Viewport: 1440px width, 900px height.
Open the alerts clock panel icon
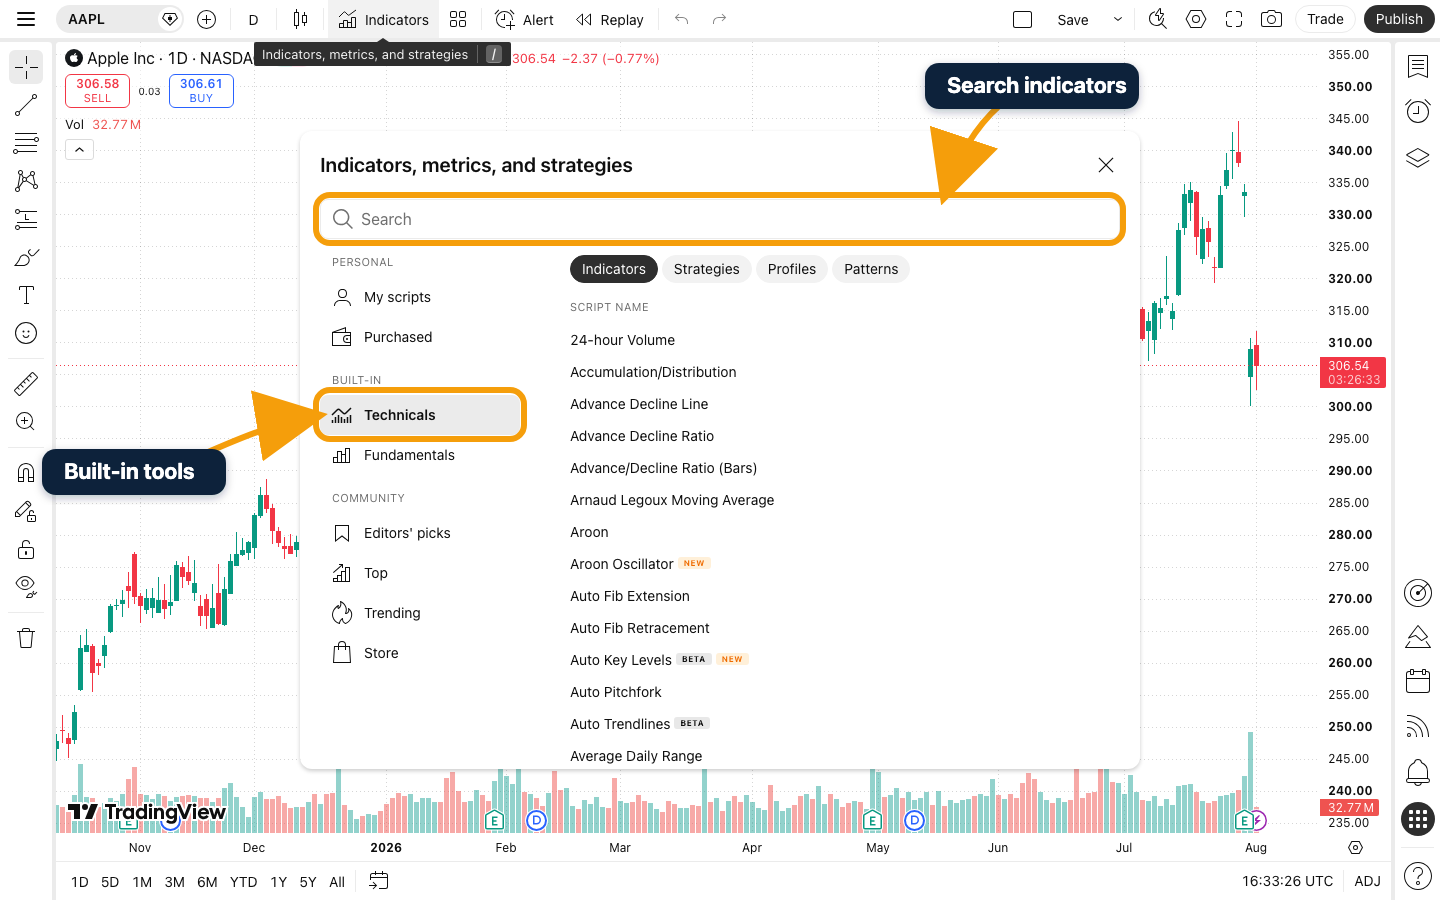(x=1417, y=111)
